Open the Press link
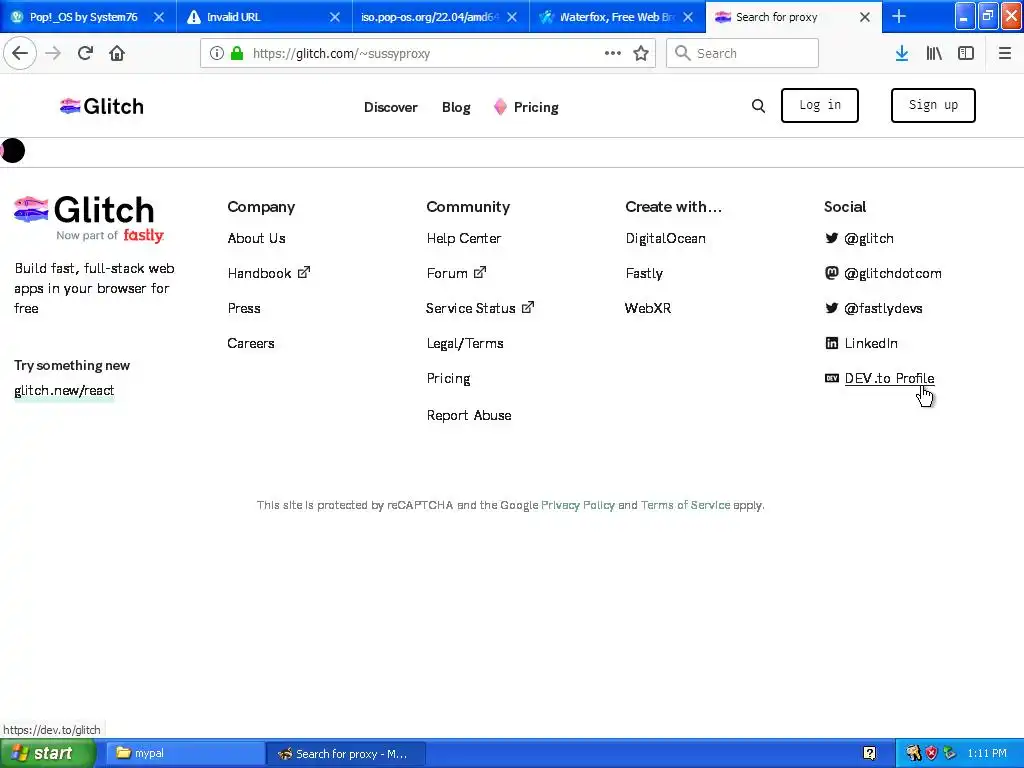 click(244, 308)
